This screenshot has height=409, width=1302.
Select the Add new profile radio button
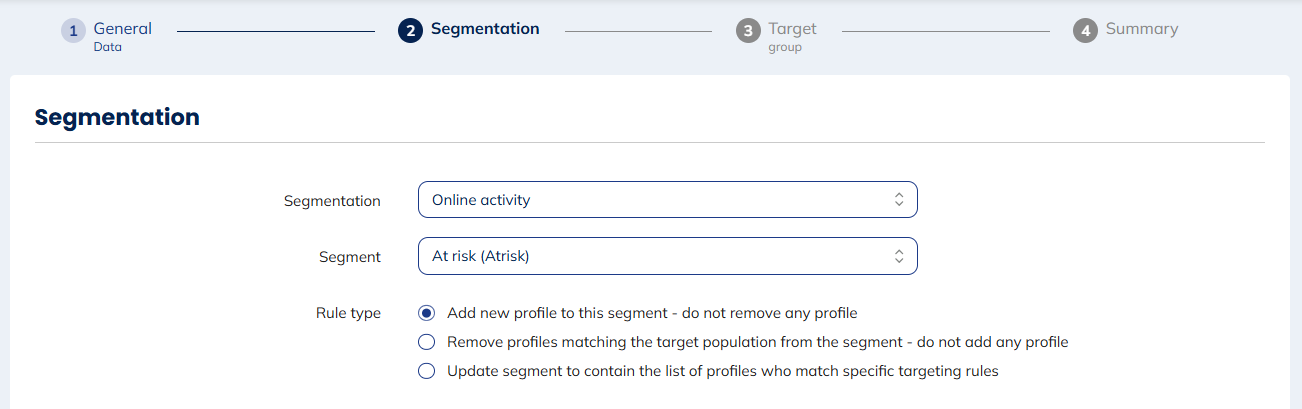[427, 313]
